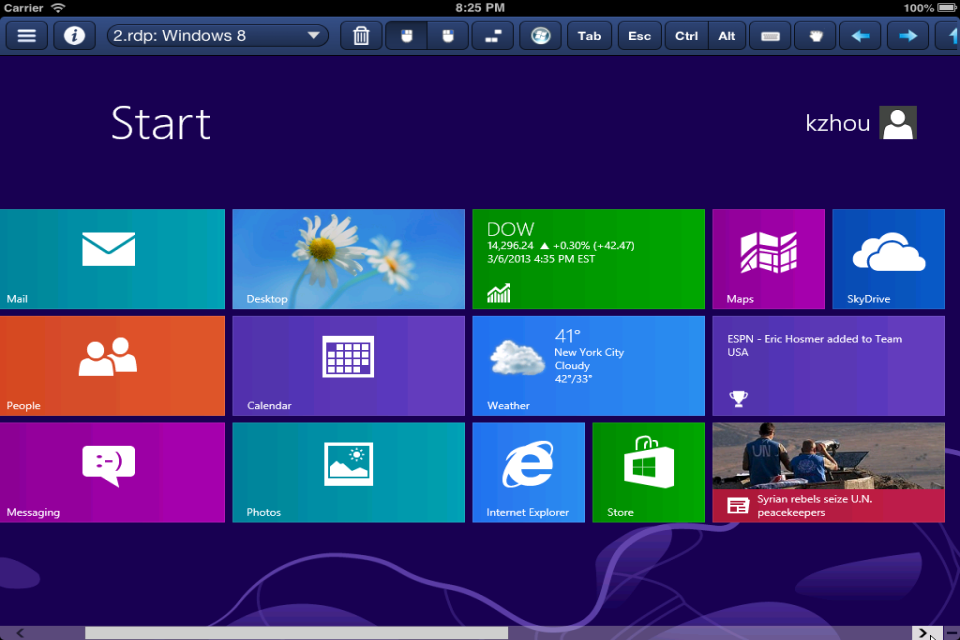
Task: Click the scrollbar right arrow
Action: (x=923, y=633)
